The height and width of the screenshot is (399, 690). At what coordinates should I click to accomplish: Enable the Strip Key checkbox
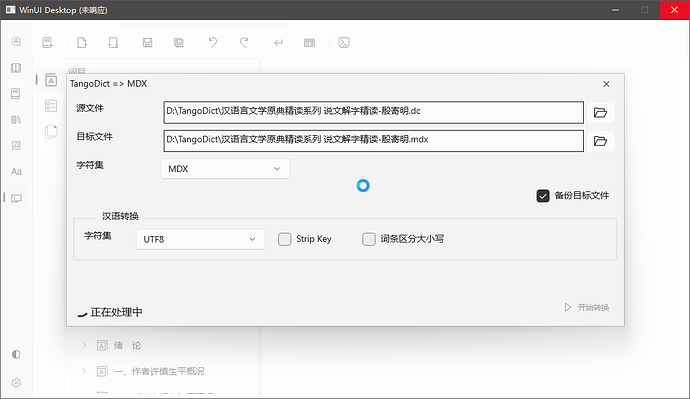point(285,239)
